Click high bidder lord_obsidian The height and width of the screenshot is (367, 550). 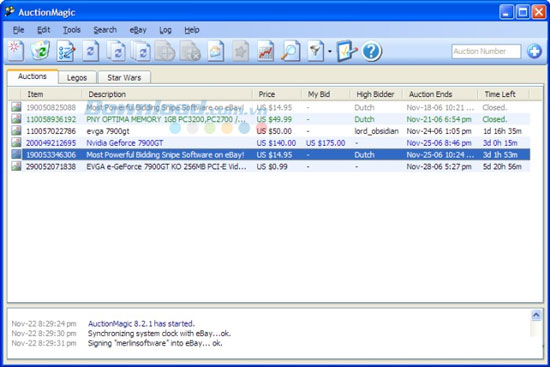(x=376, y=131)
